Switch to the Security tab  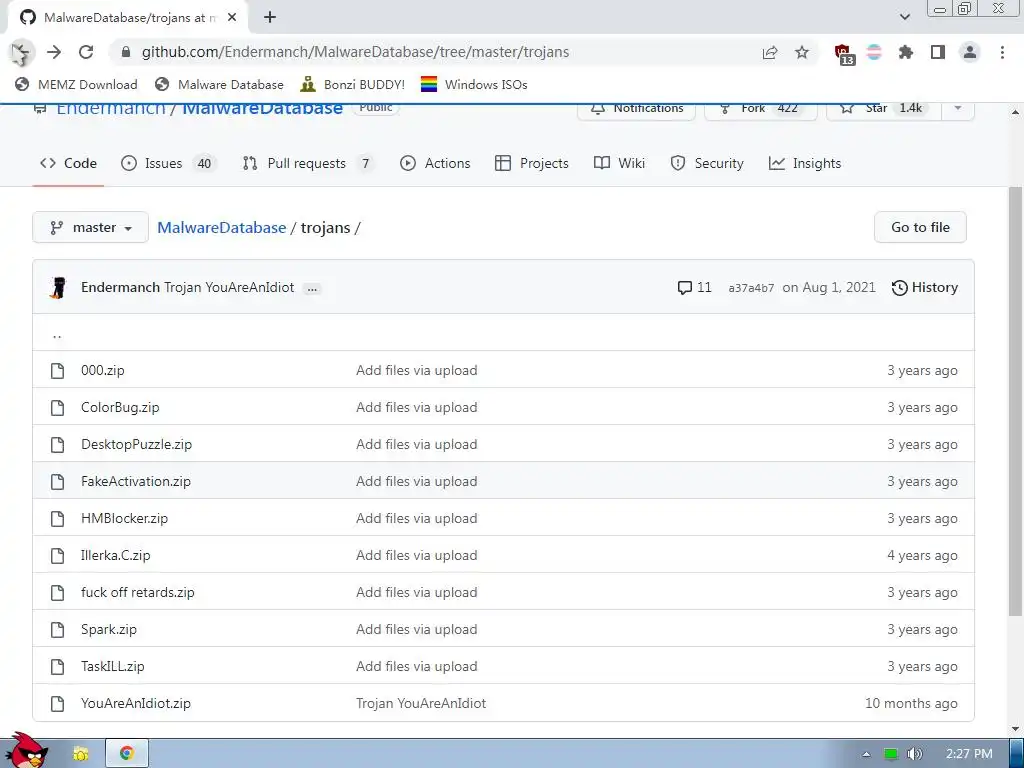click(x=707, y=163)
